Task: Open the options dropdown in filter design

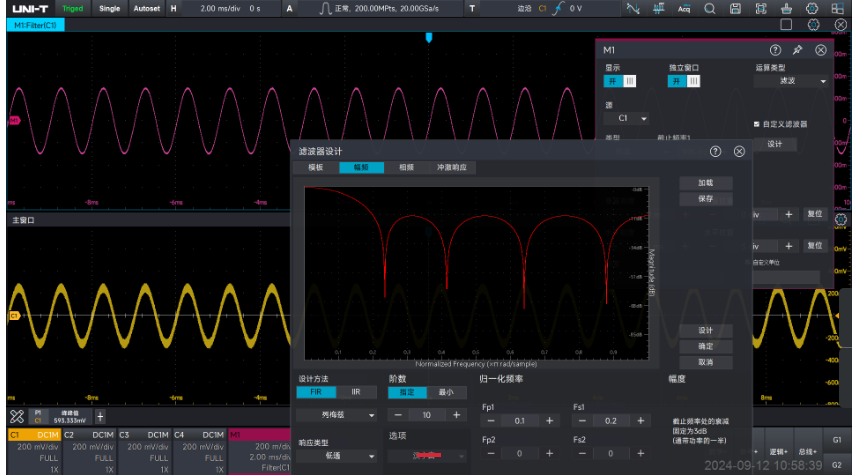Action: pyautogui.click(x=428, y=455)
